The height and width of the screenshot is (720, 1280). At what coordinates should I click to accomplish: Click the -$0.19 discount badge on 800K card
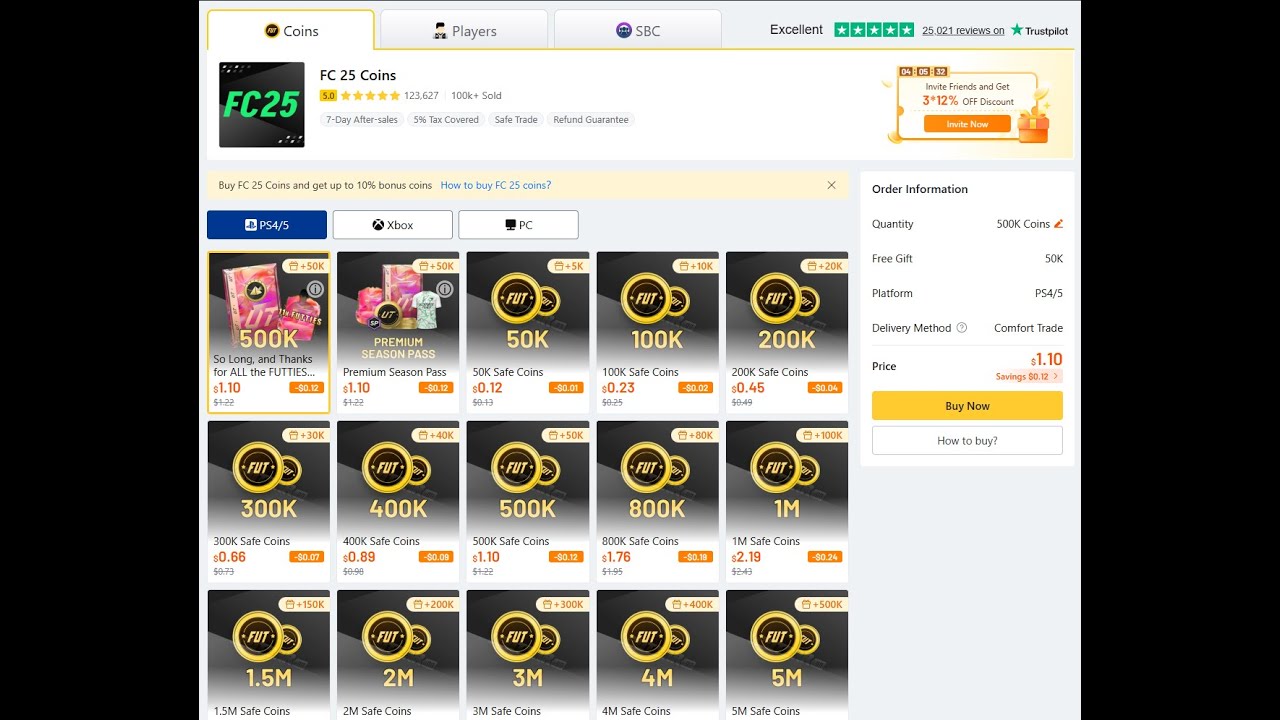[696, 557]
